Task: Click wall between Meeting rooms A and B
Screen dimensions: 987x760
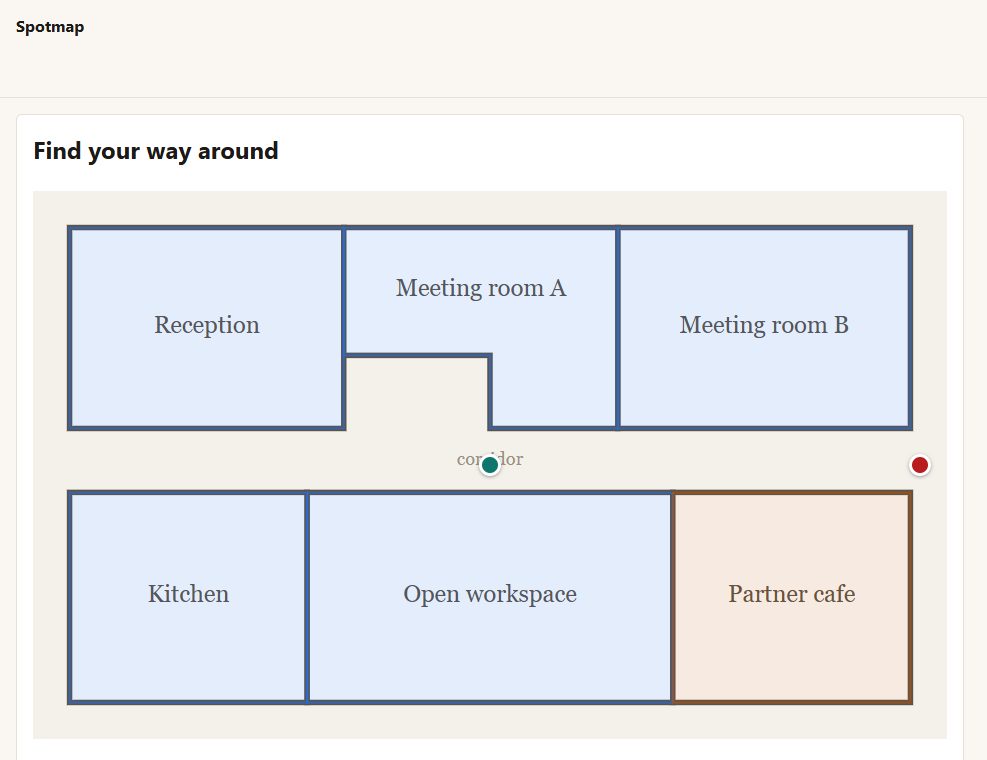Action: 618,327
